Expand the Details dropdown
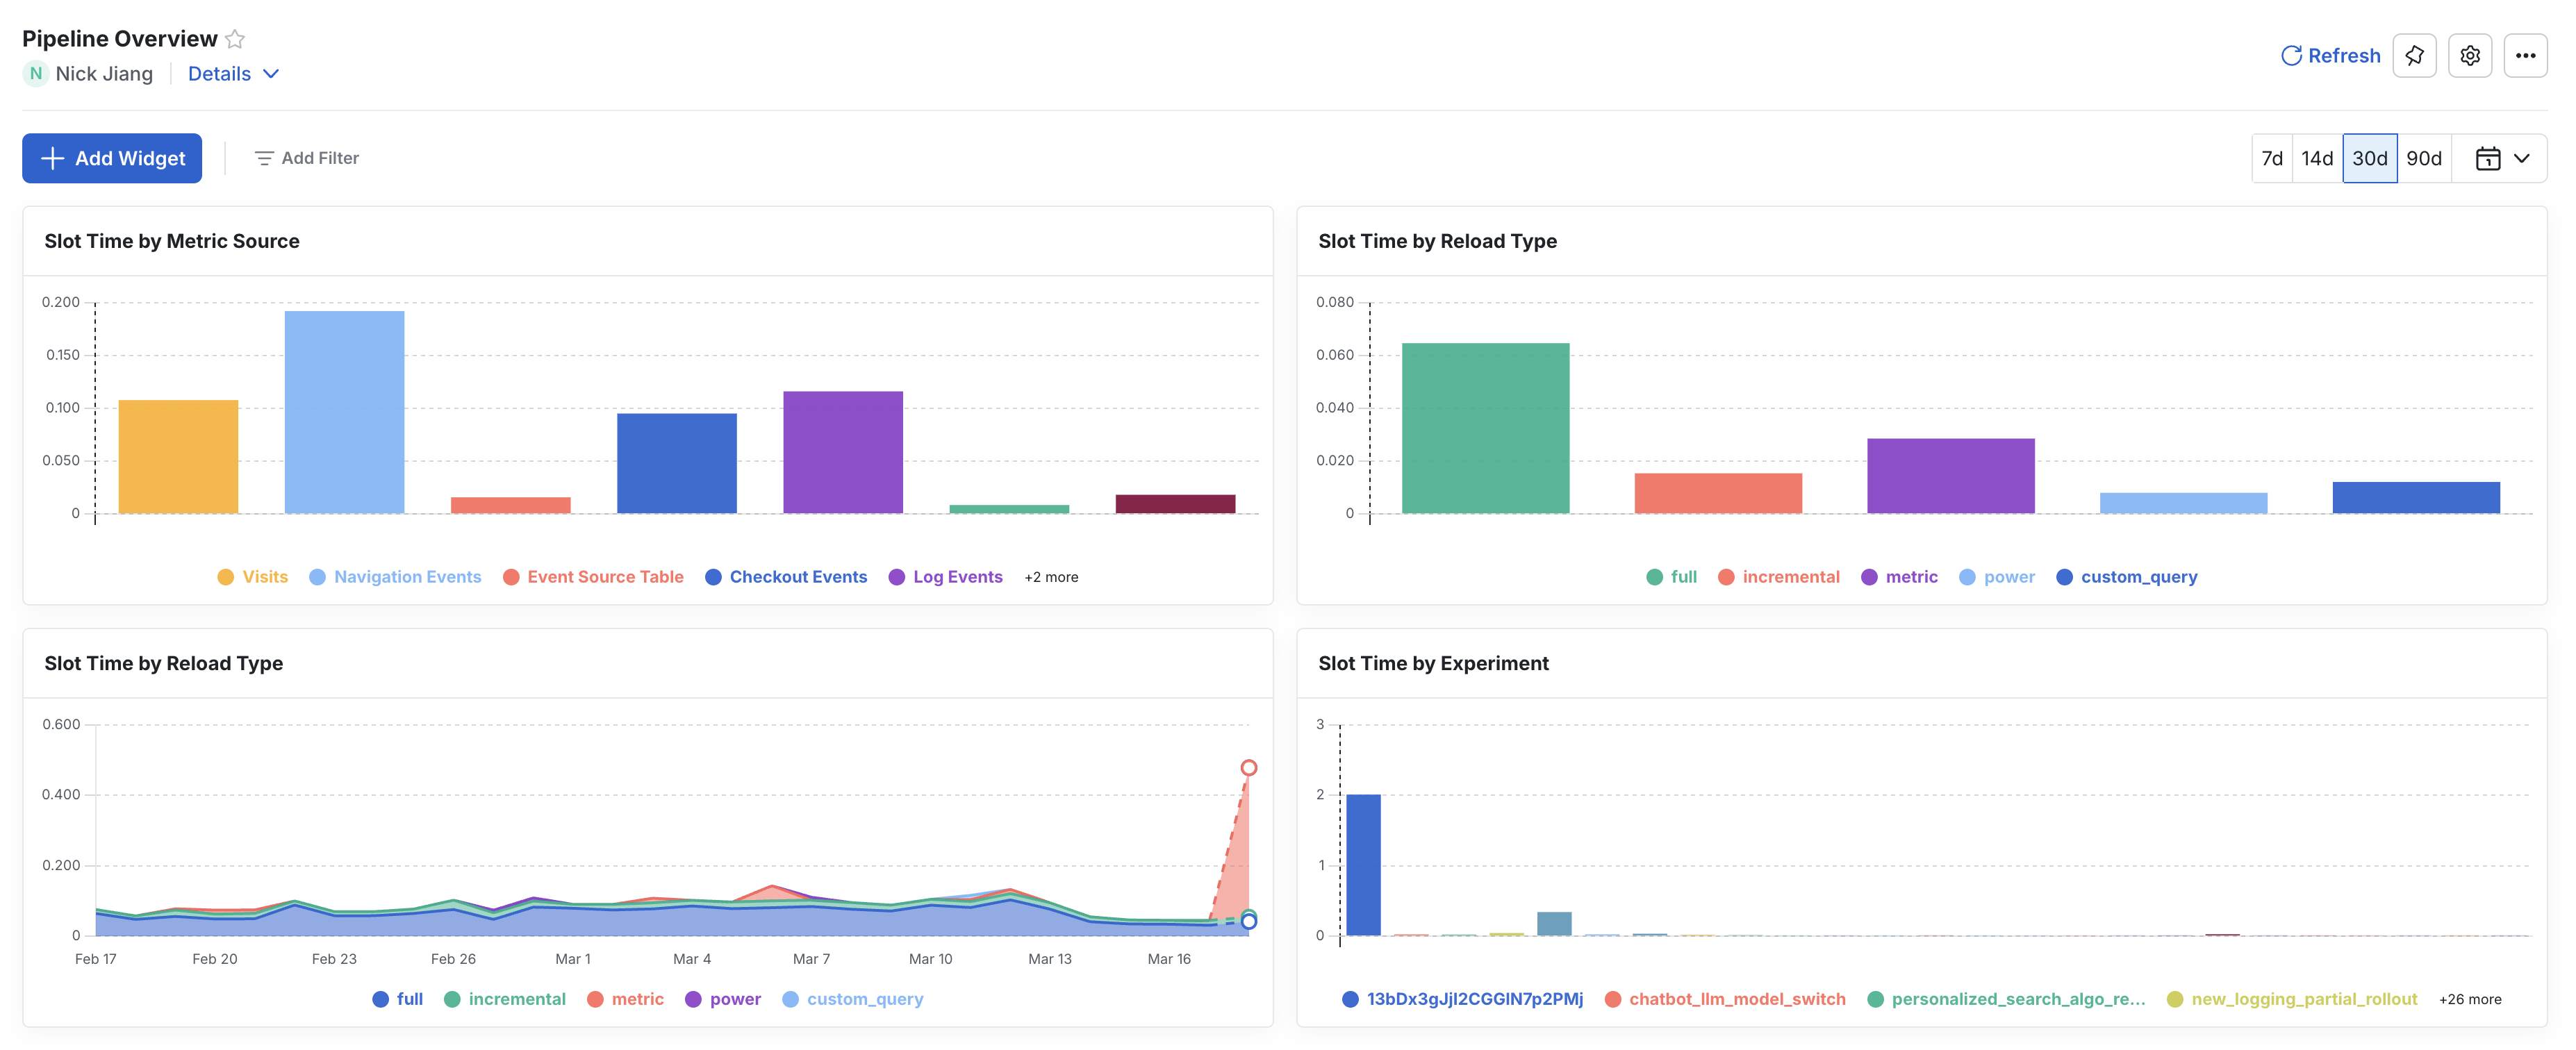The image size is (2576, 1050). coord(233,74)
